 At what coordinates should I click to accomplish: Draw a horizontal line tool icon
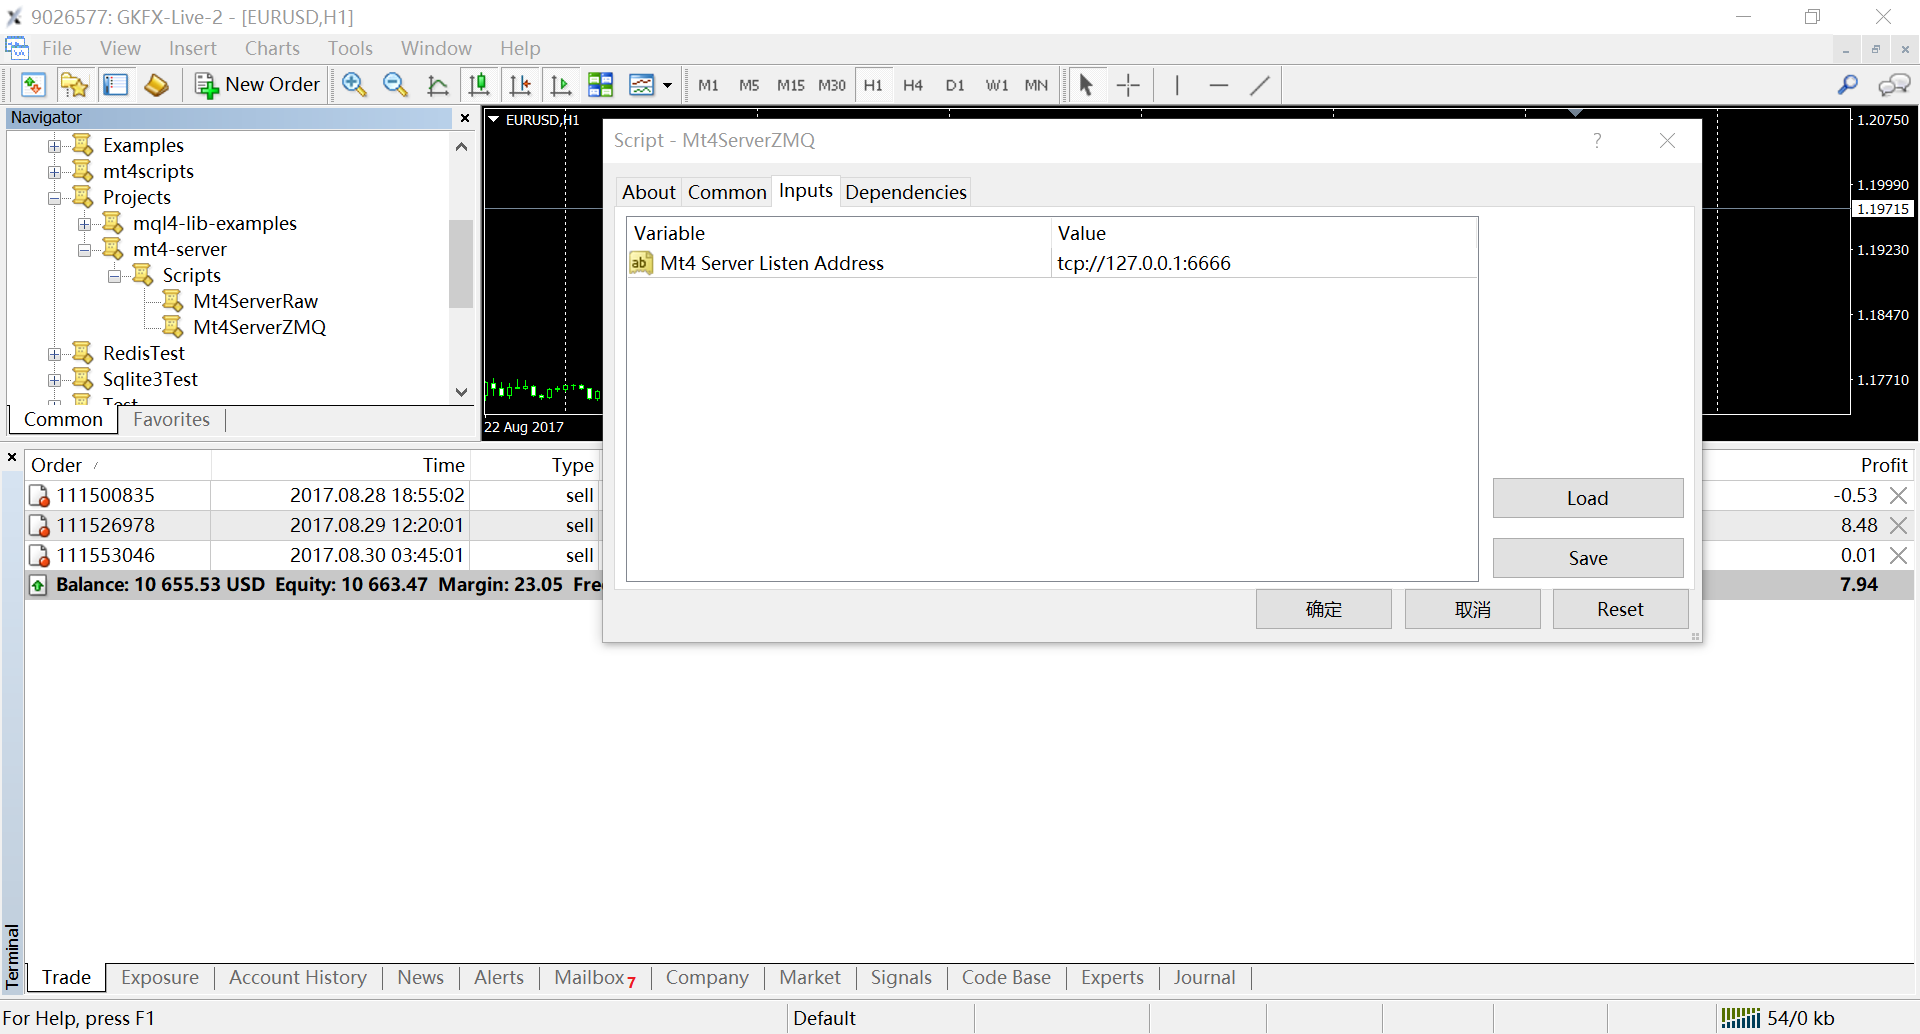(1218, 85)
